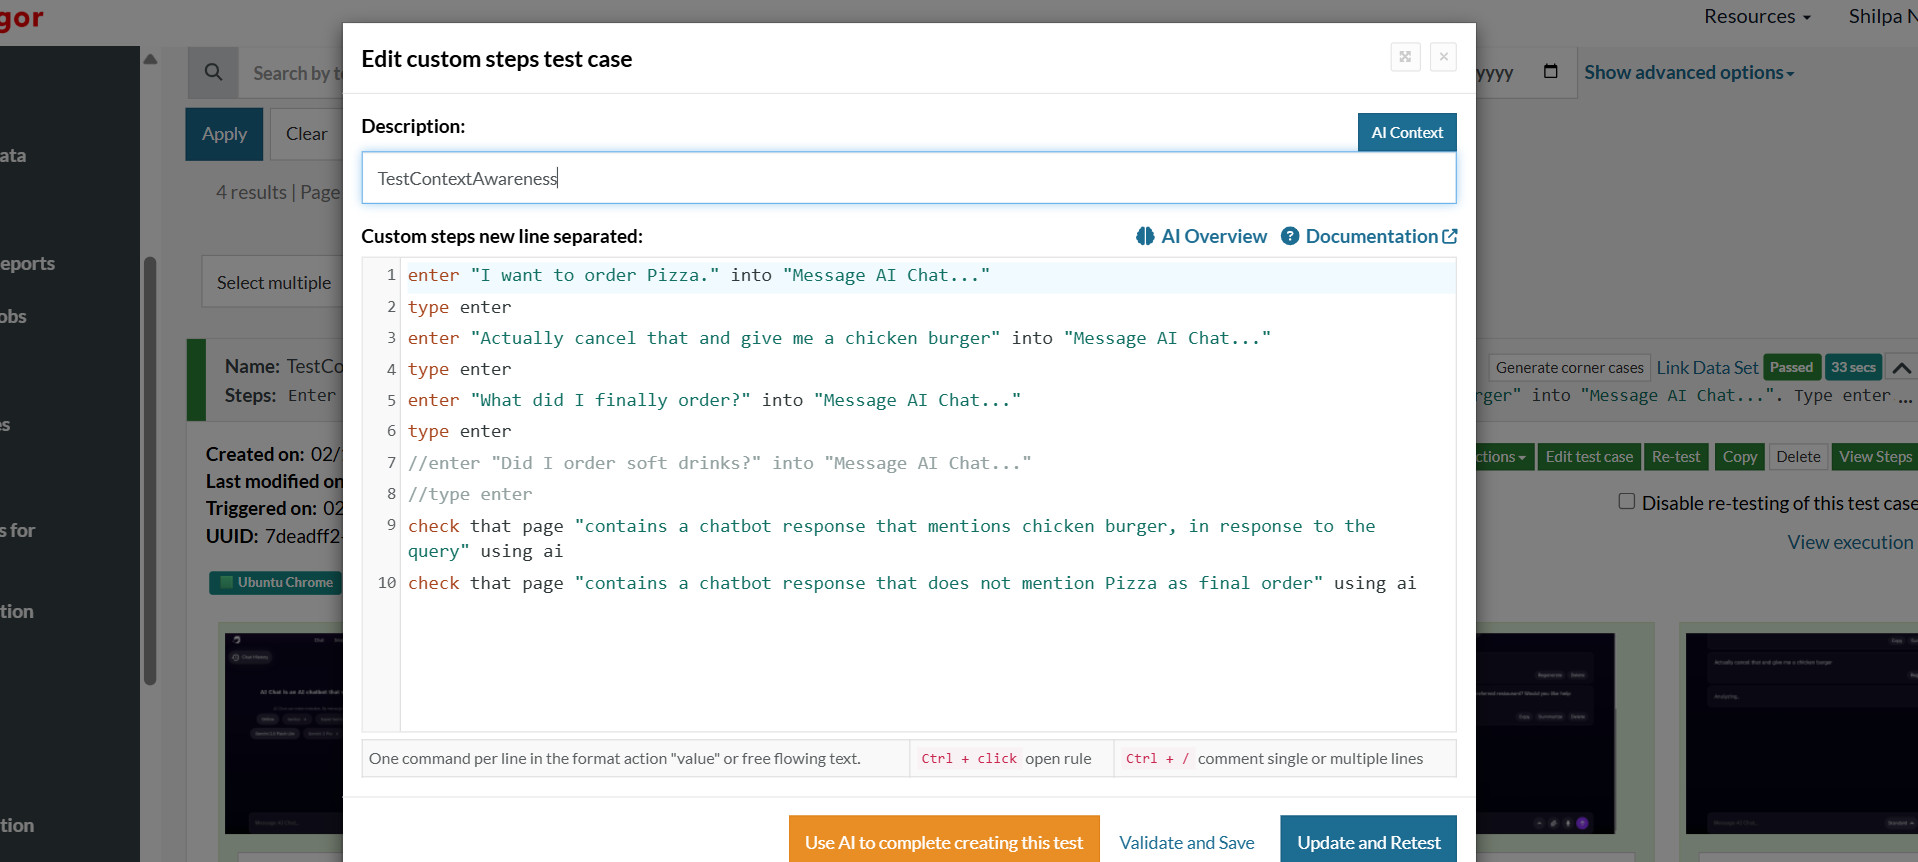The height and width of the screenshot is (862, 1918).
Task: Maximize the edit test case dialog
Action: point(1405,57)
